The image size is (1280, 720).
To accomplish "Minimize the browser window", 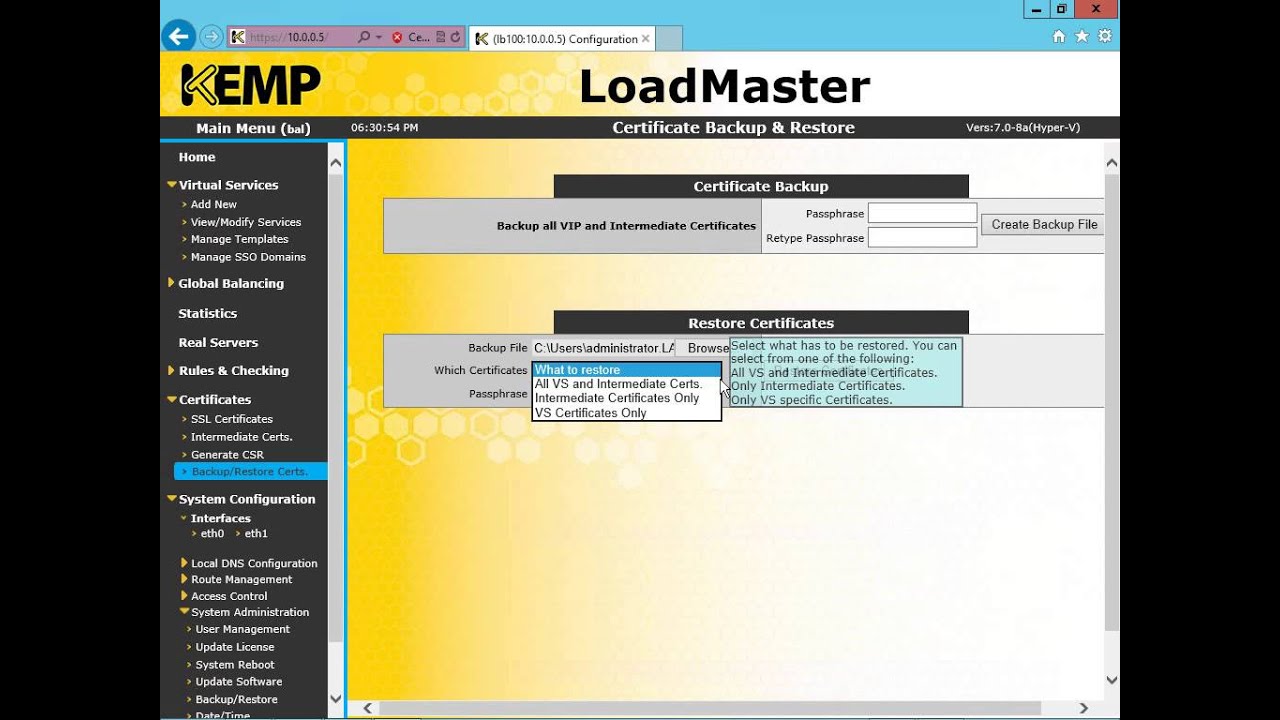I will coord(1036,9).
